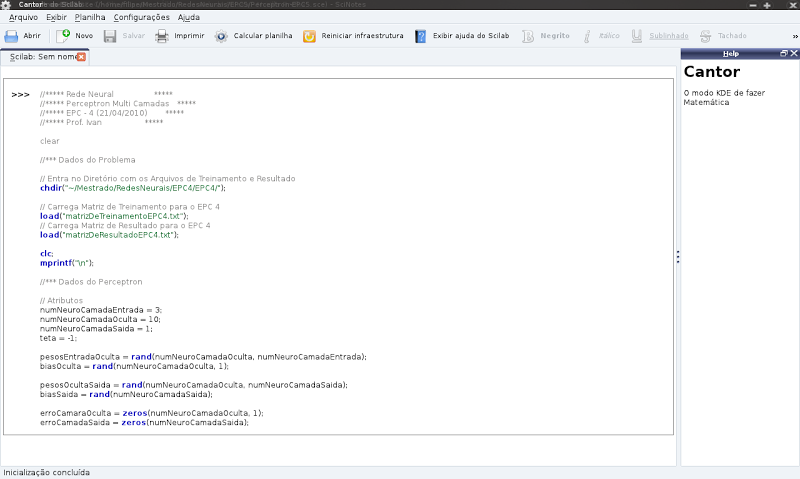Click the pesosEntradaOculta rand line
This screenshot has height=479, width=800.
(203, 357)
